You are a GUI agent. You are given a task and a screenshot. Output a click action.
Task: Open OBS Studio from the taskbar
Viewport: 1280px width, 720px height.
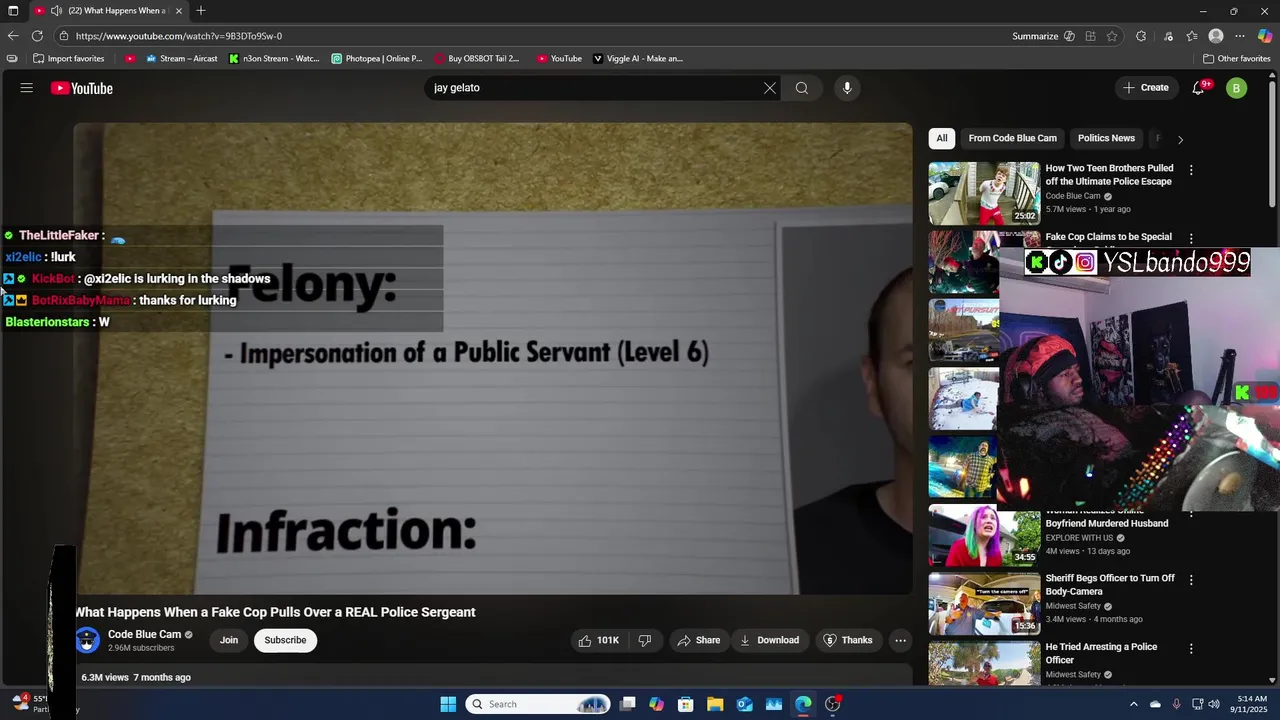click(x=833, y=704)
